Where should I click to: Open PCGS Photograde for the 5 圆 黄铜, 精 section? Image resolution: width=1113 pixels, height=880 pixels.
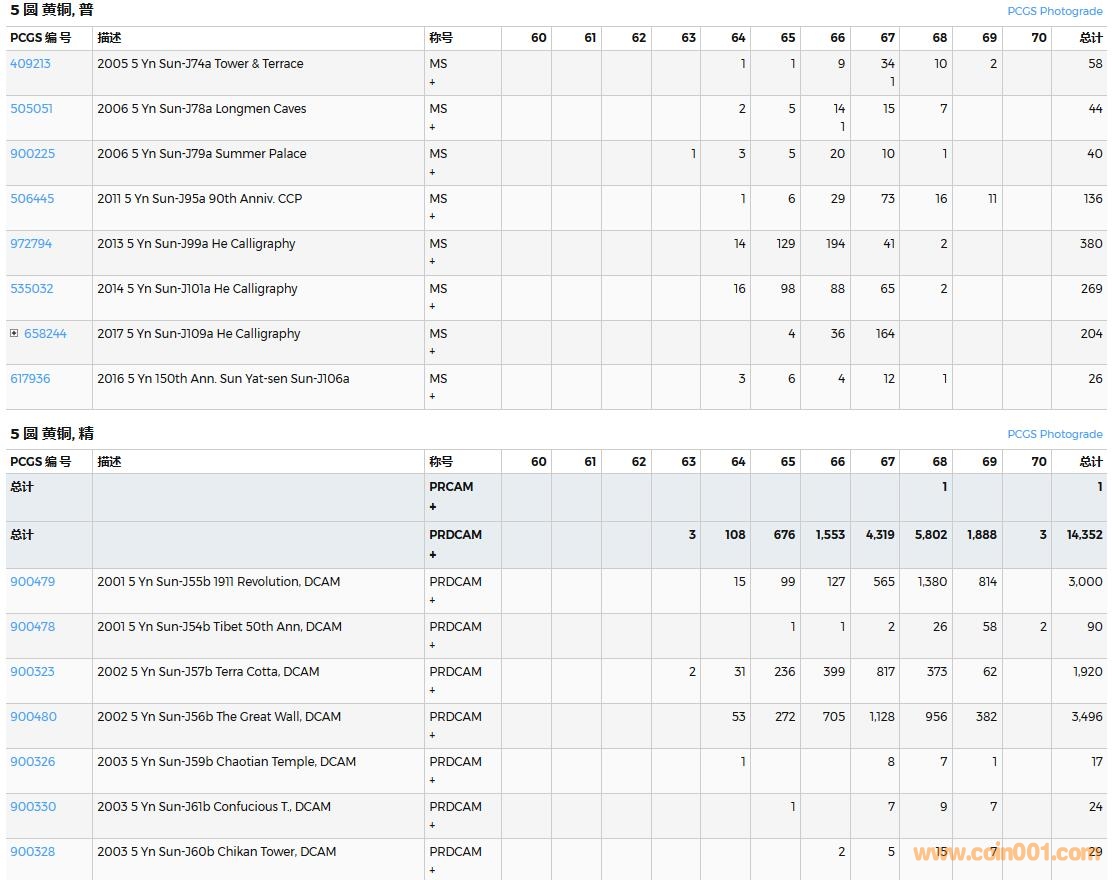[1054, 435]
